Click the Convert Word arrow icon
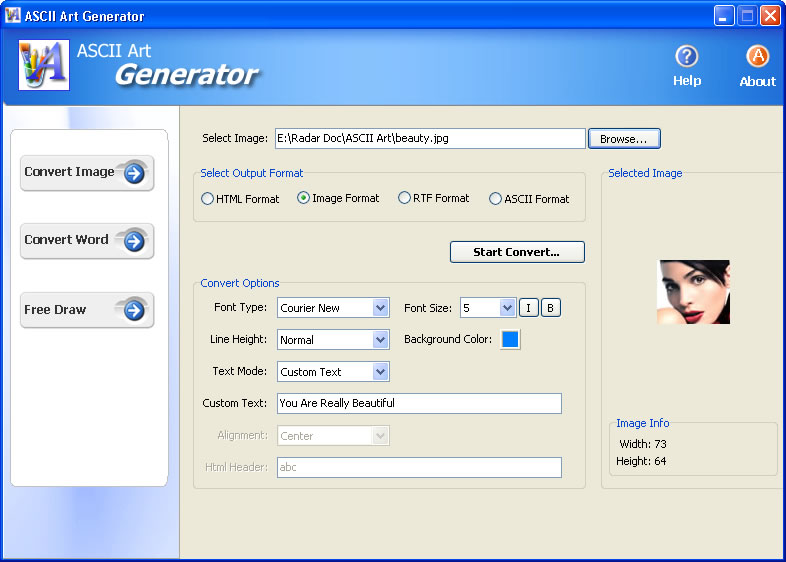This screenshot has width=786, height=562. 134,241
